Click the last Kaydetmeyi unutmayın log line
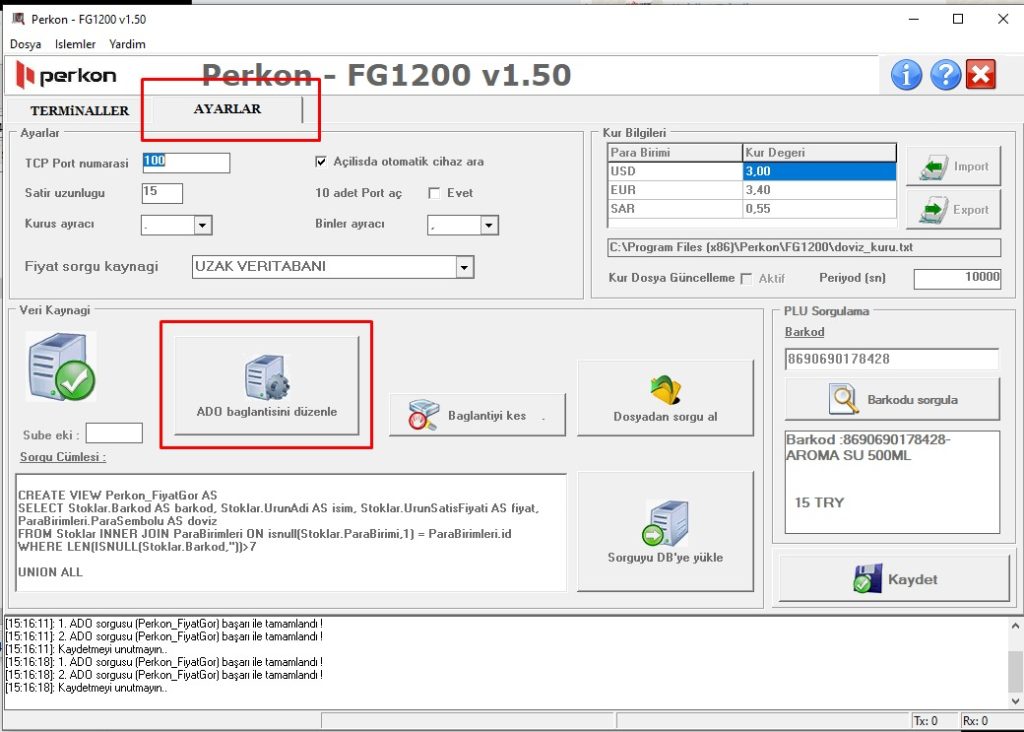Screen dimensions: 1024x732 pos(86,688)
